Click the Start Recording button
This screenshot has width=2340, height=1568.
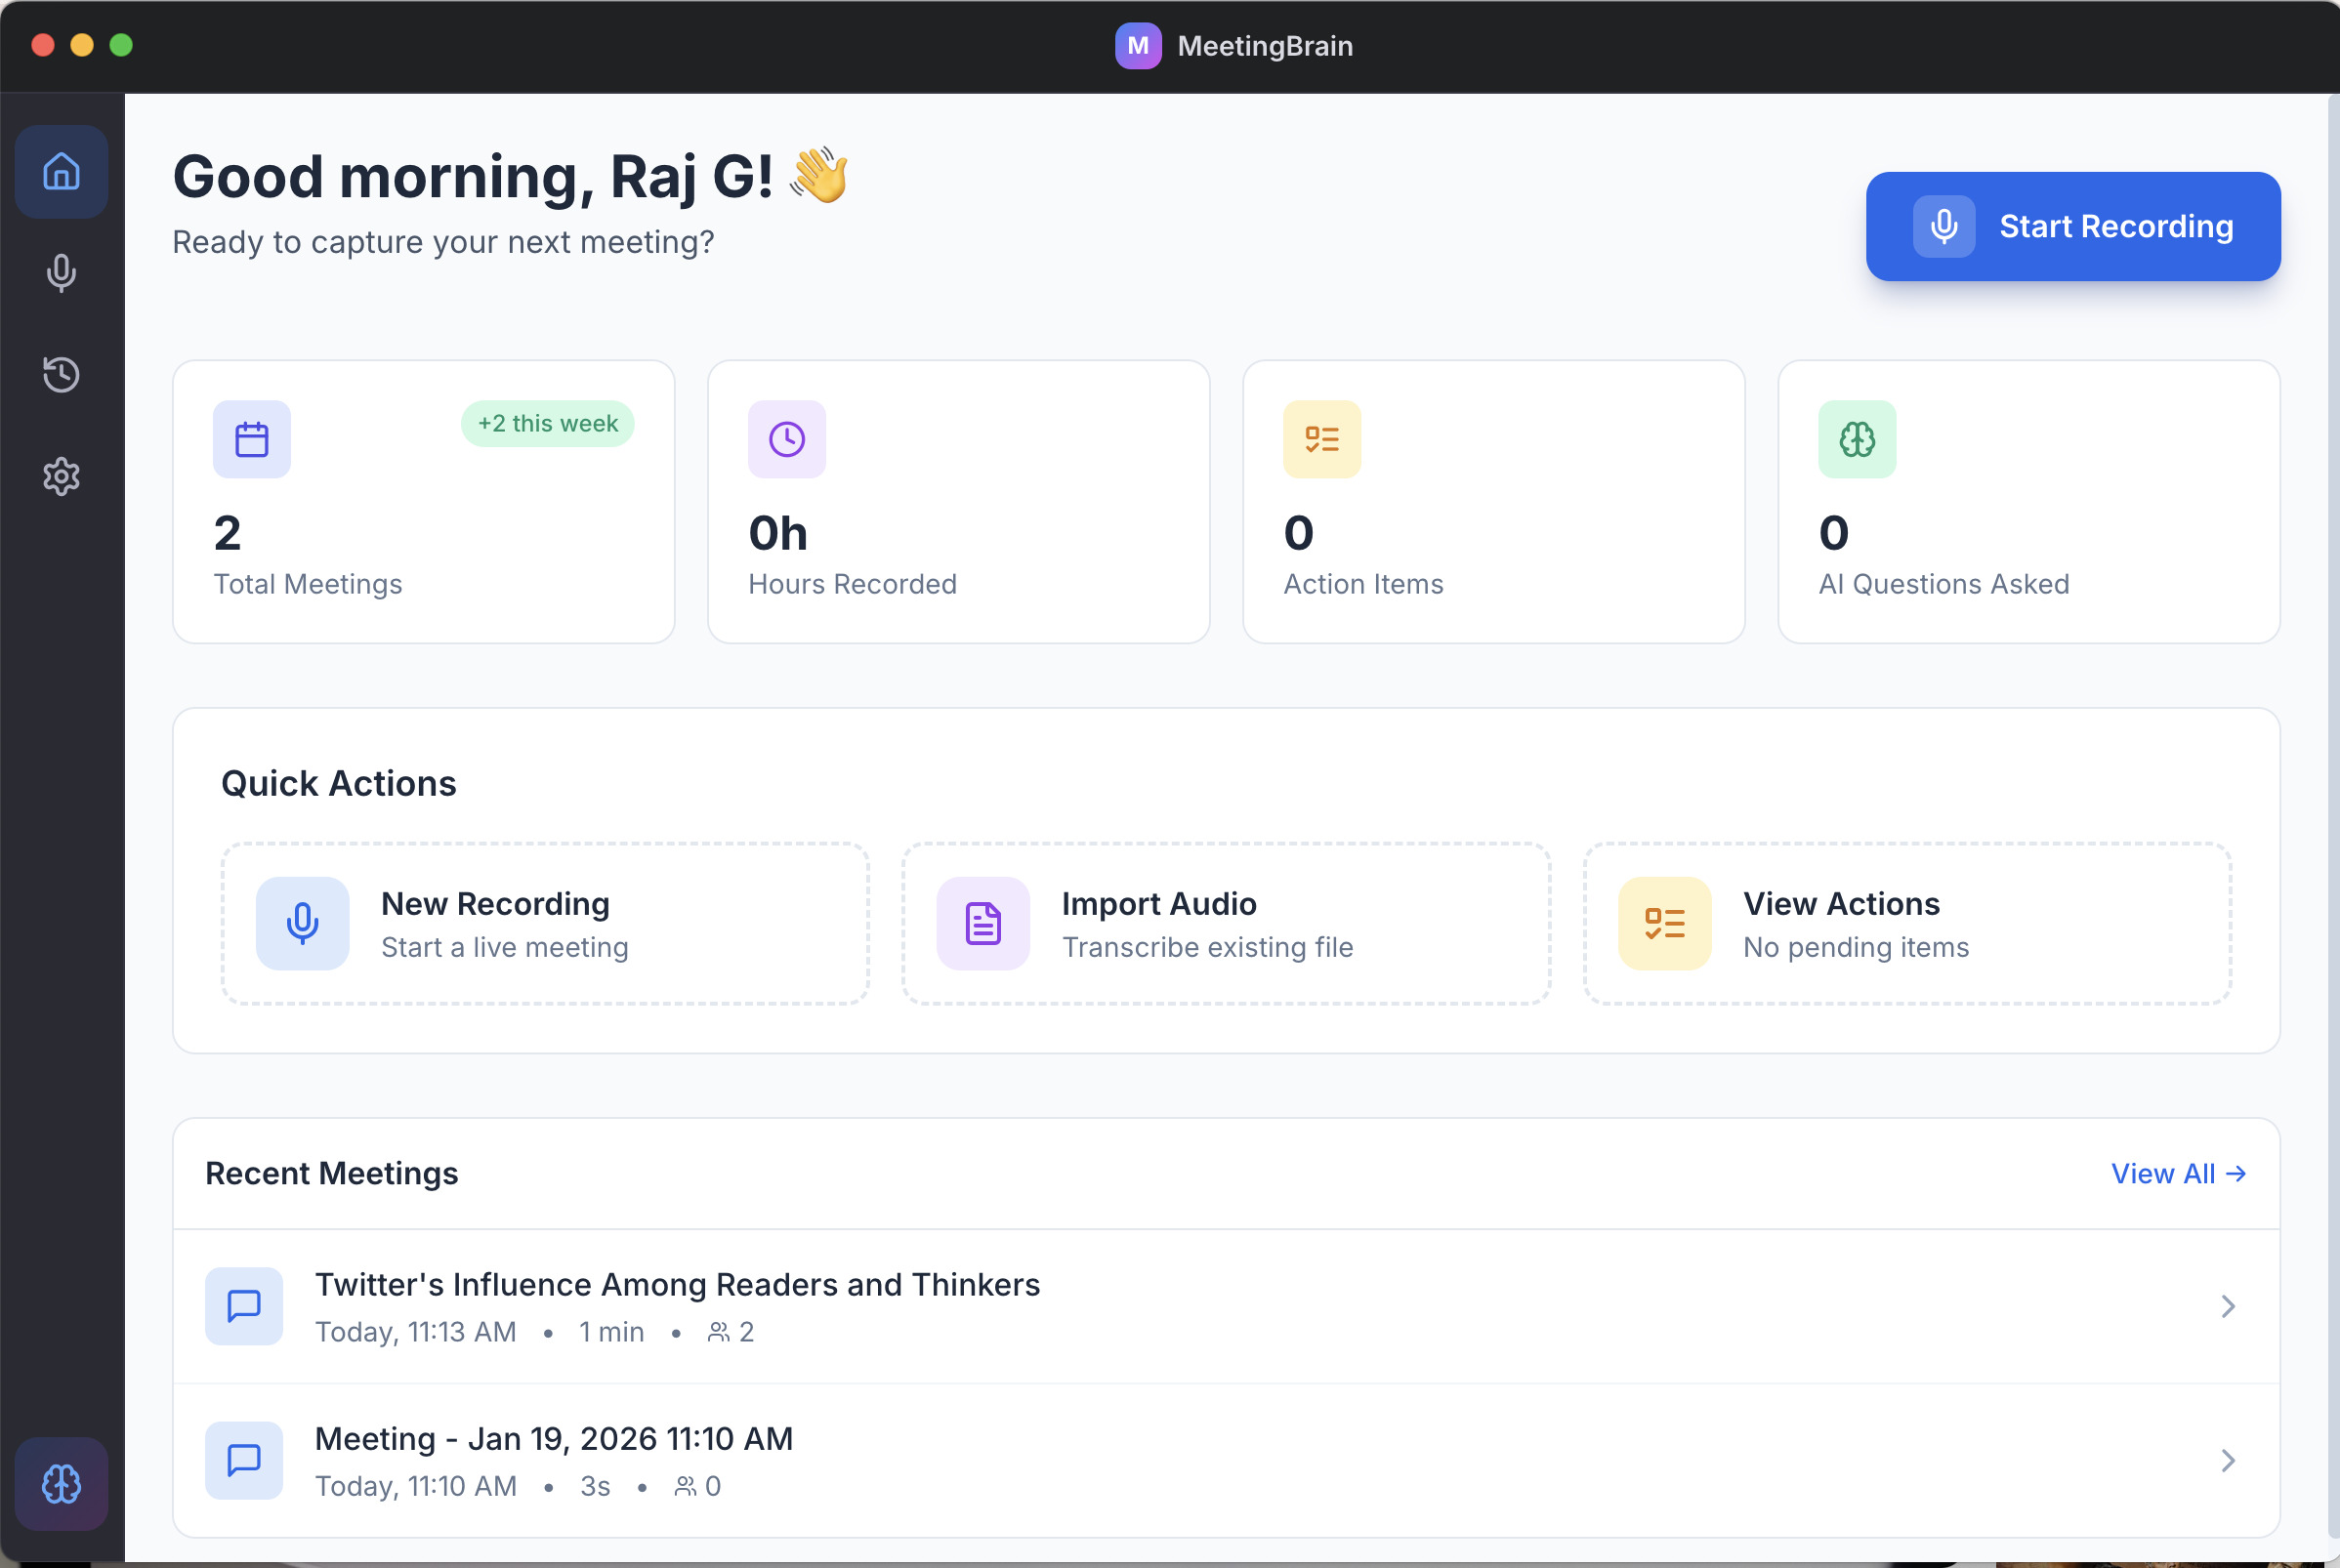(2072, 226)
